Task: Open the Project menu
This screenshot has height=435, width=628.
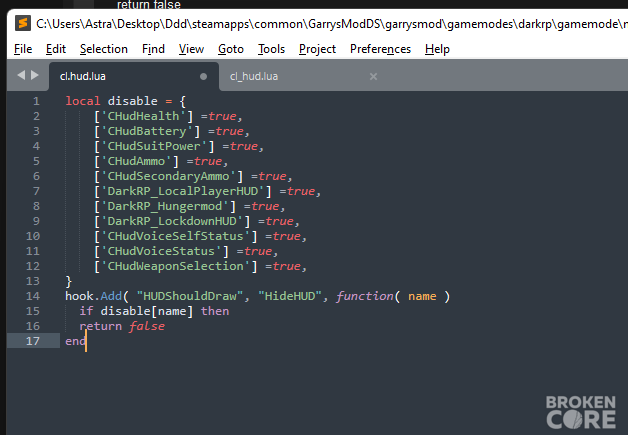Action: (x=317, y=49)
